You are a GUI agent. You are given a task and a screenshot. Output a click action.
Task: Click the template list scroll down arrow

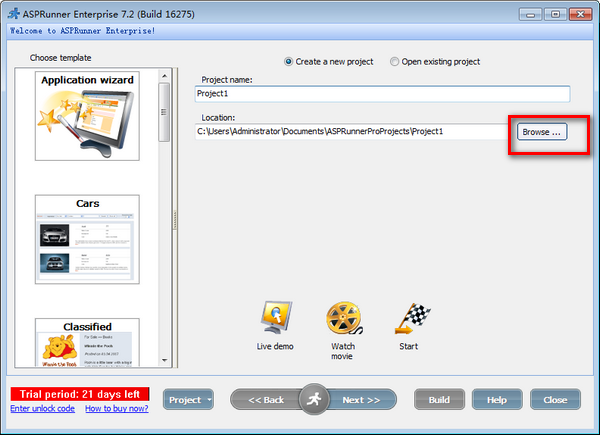[x=164, y=360]
